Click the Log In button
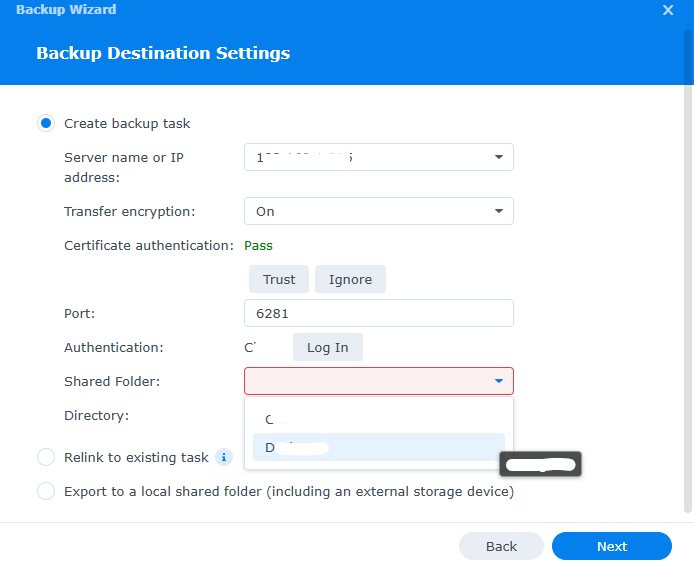 [328, 347]
